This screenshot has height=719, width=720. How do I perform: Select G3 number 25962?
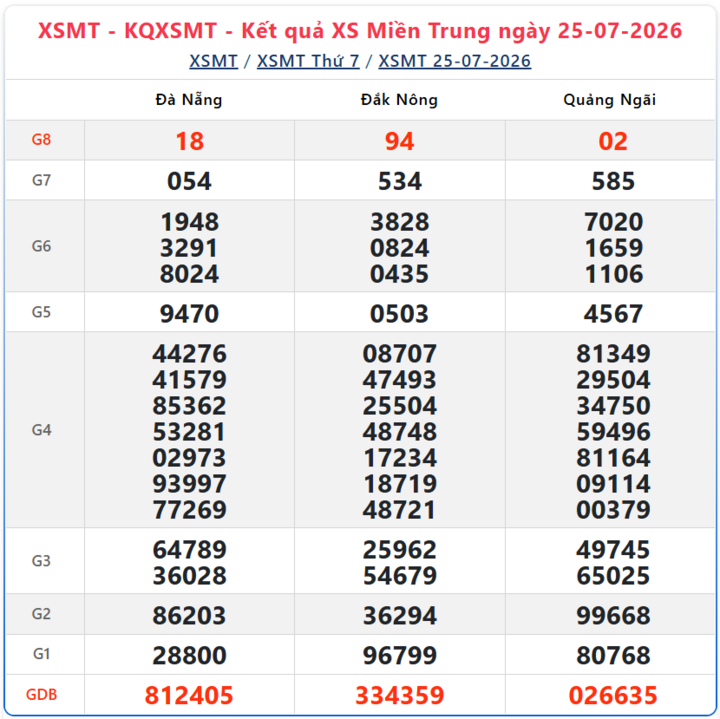point(399,550)
